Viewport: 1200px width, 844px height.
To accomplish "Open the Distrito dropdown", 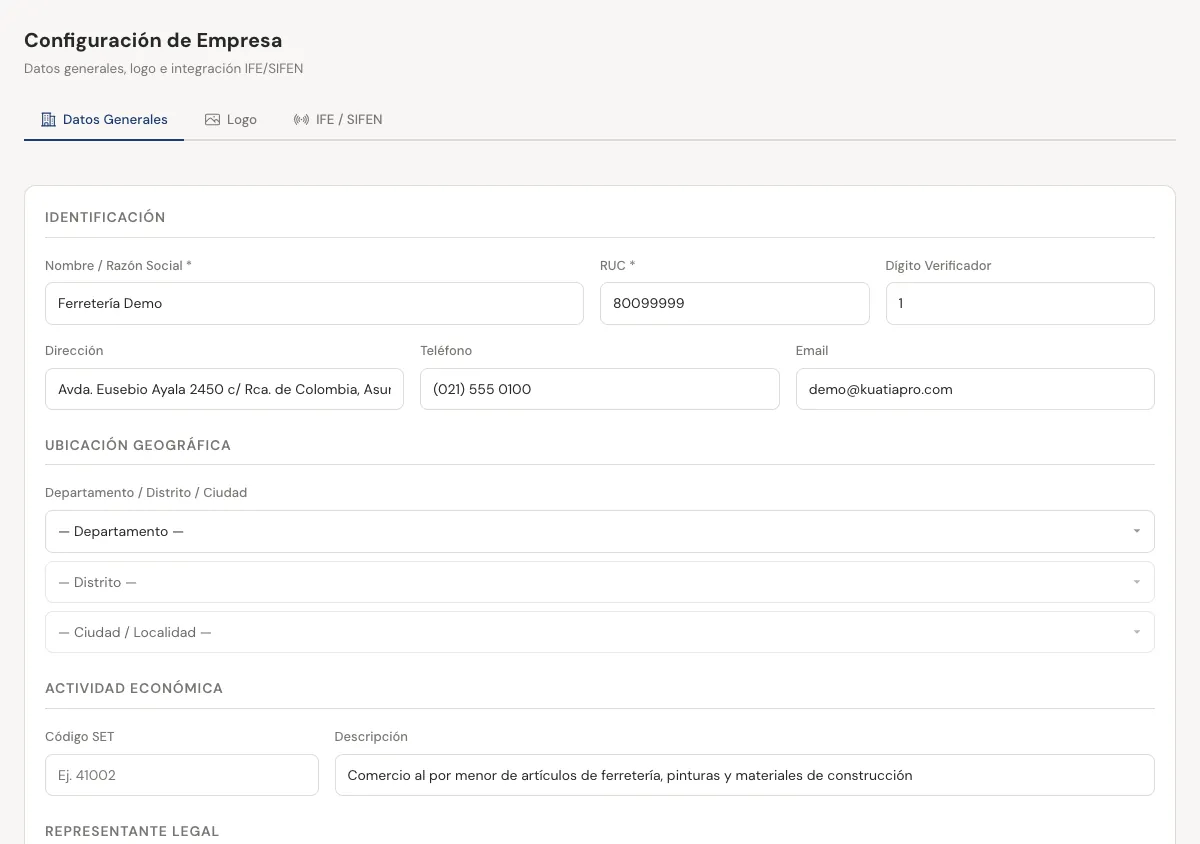I will [600, 582].
